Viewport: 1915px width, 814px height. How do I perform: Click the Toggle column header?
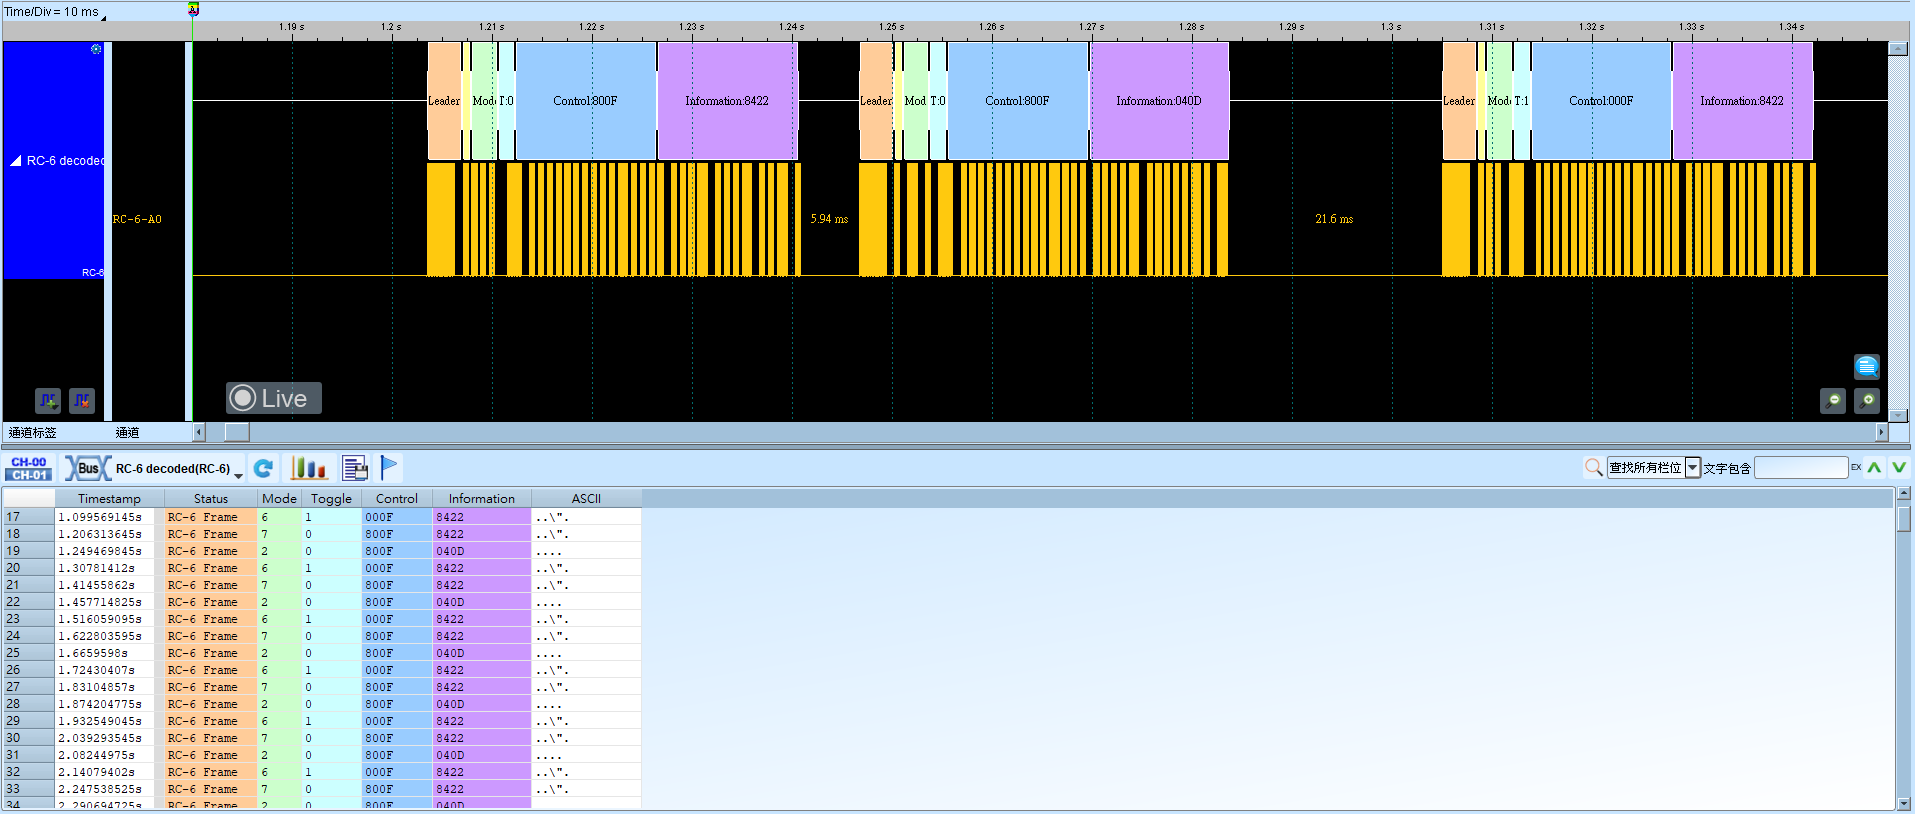[331, 499]
